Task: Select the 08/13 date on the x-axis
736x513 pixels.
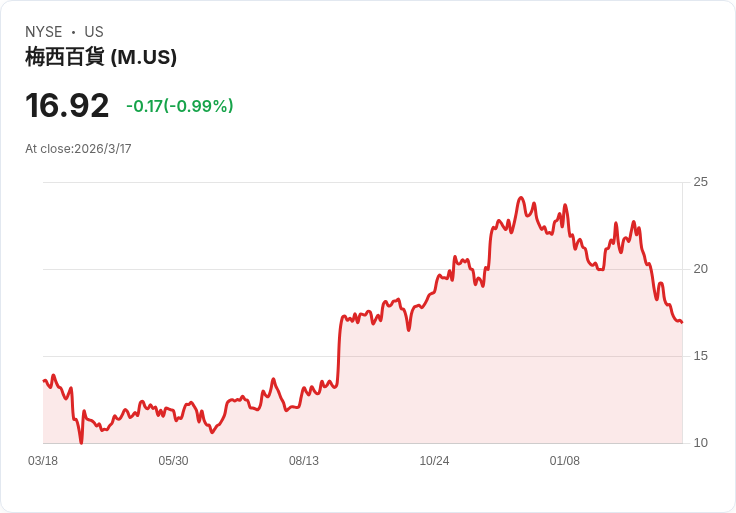Action: (304, 461)
